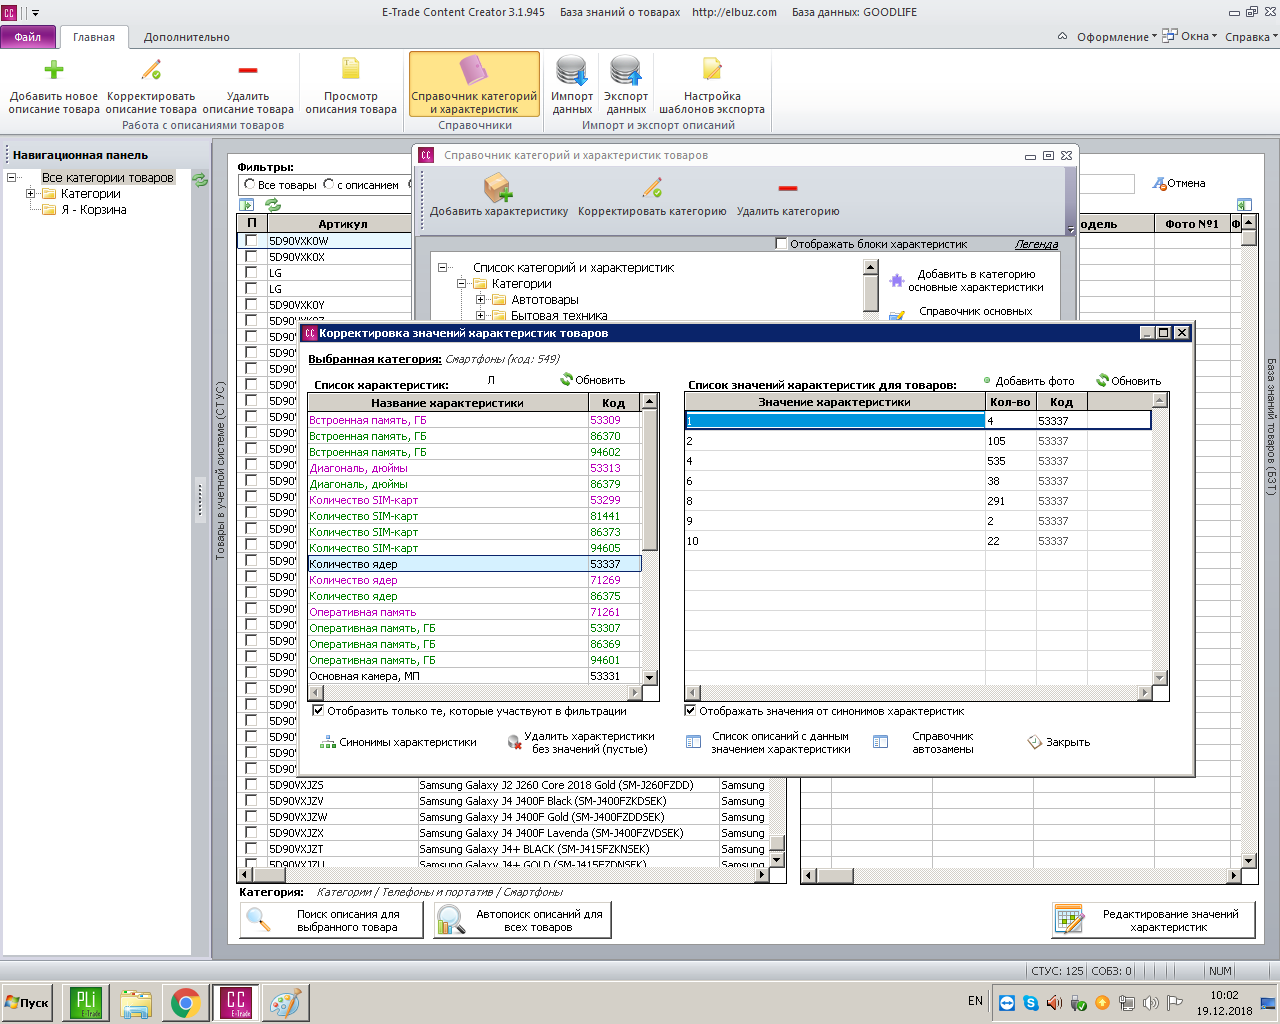Open Справочник автозамены
The image size is (1280, 1024).
coord(925,742)
